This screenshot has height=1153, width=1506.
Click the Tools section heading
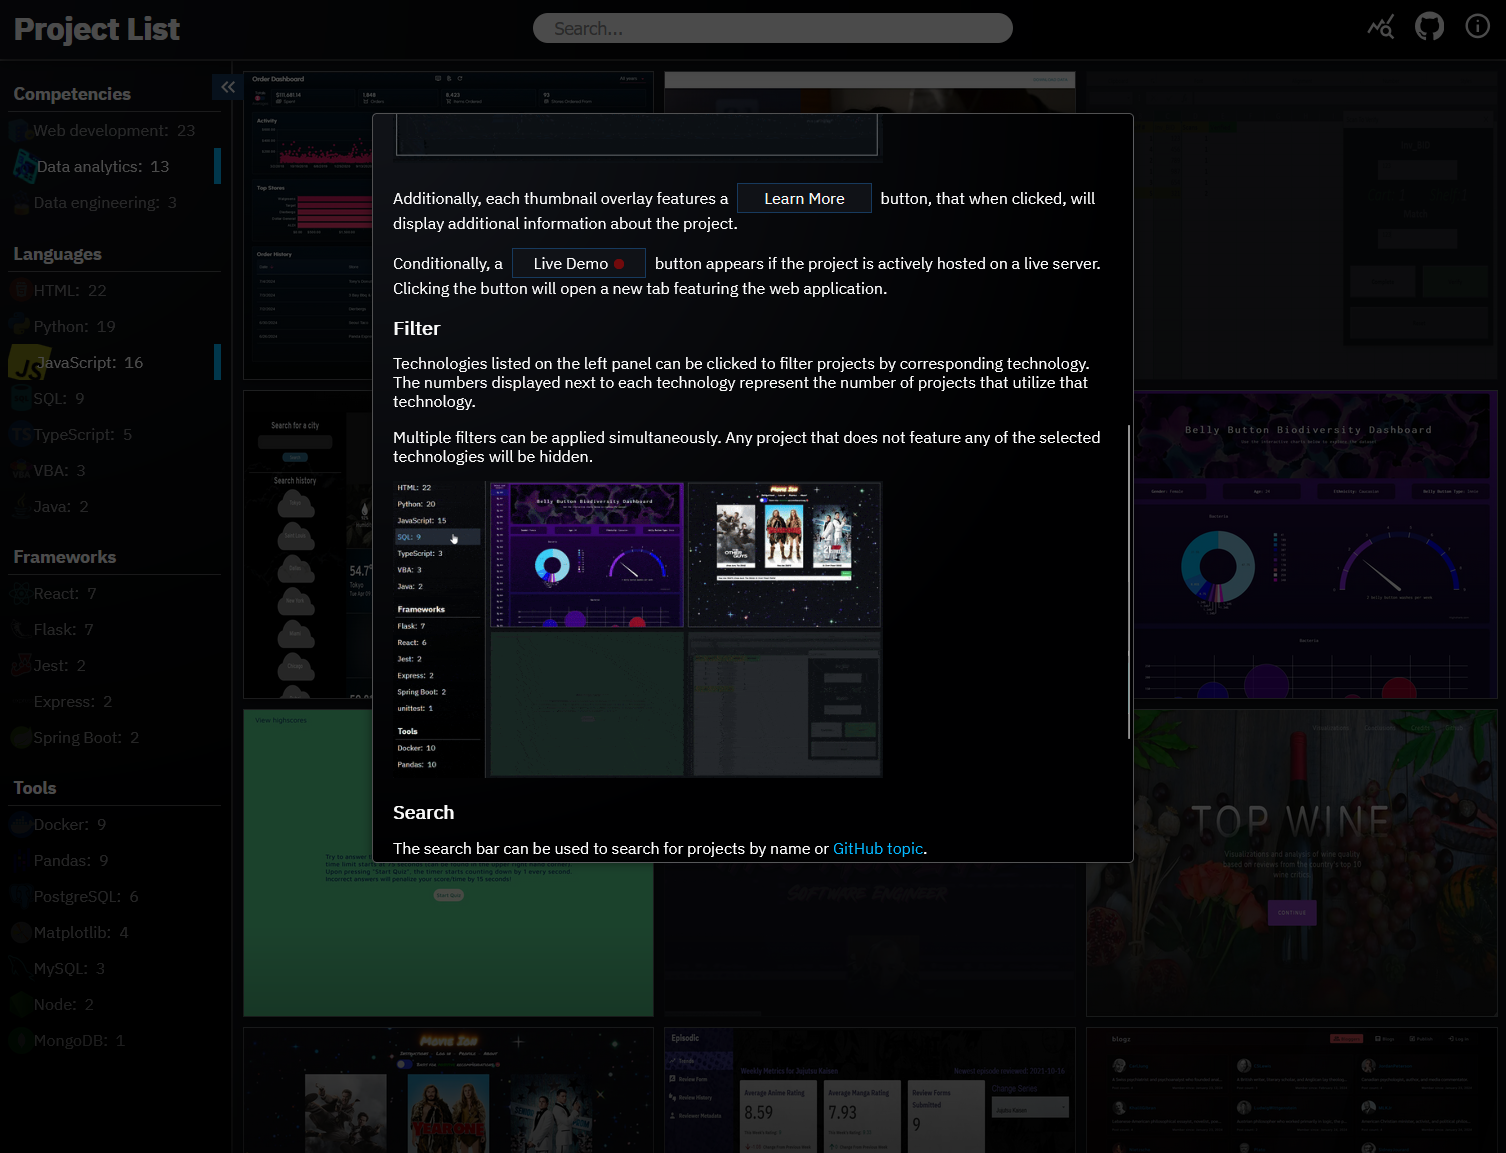35,788
